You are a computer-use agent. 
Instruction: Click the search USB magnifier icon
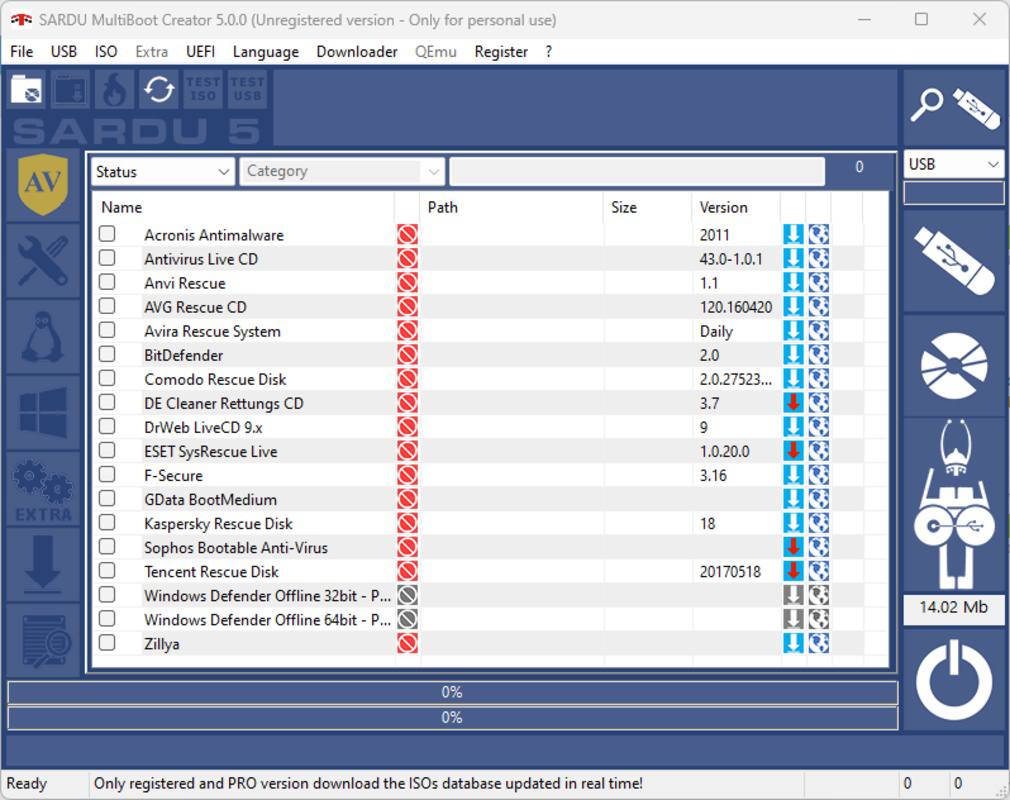point(955,107)
